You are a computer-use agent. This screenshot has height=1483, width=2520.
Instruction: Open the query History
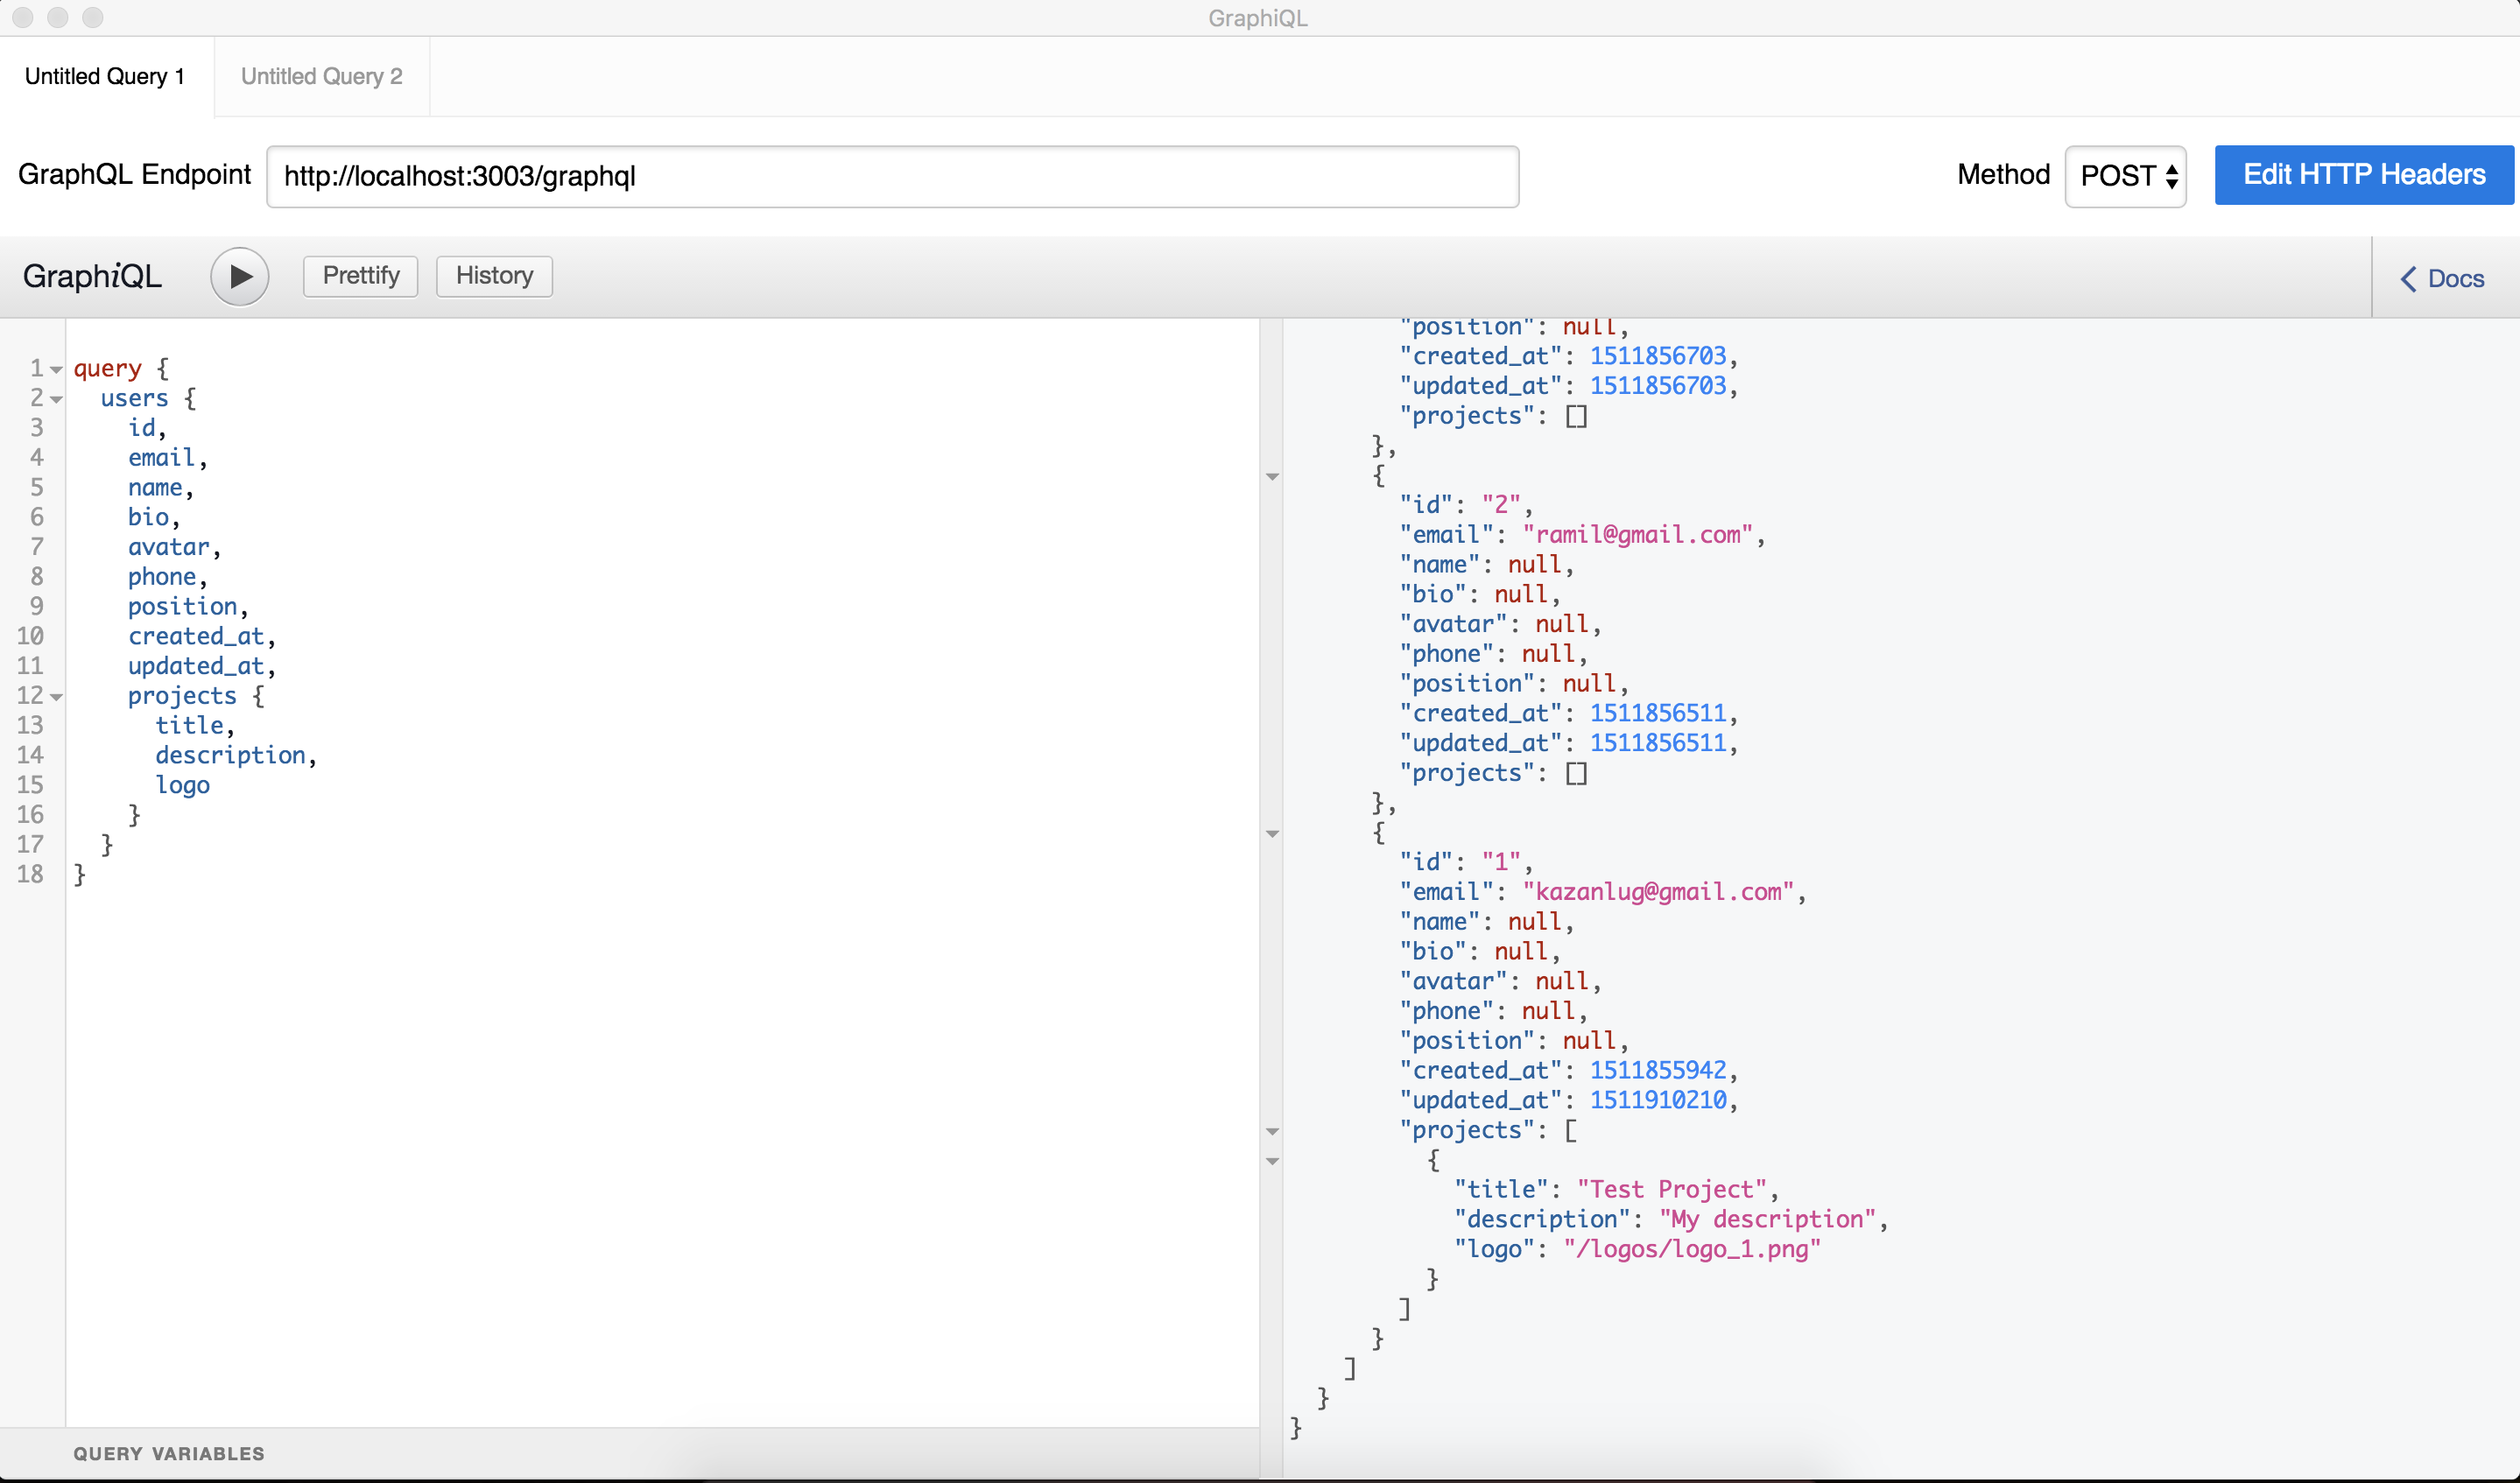[494, 276]
